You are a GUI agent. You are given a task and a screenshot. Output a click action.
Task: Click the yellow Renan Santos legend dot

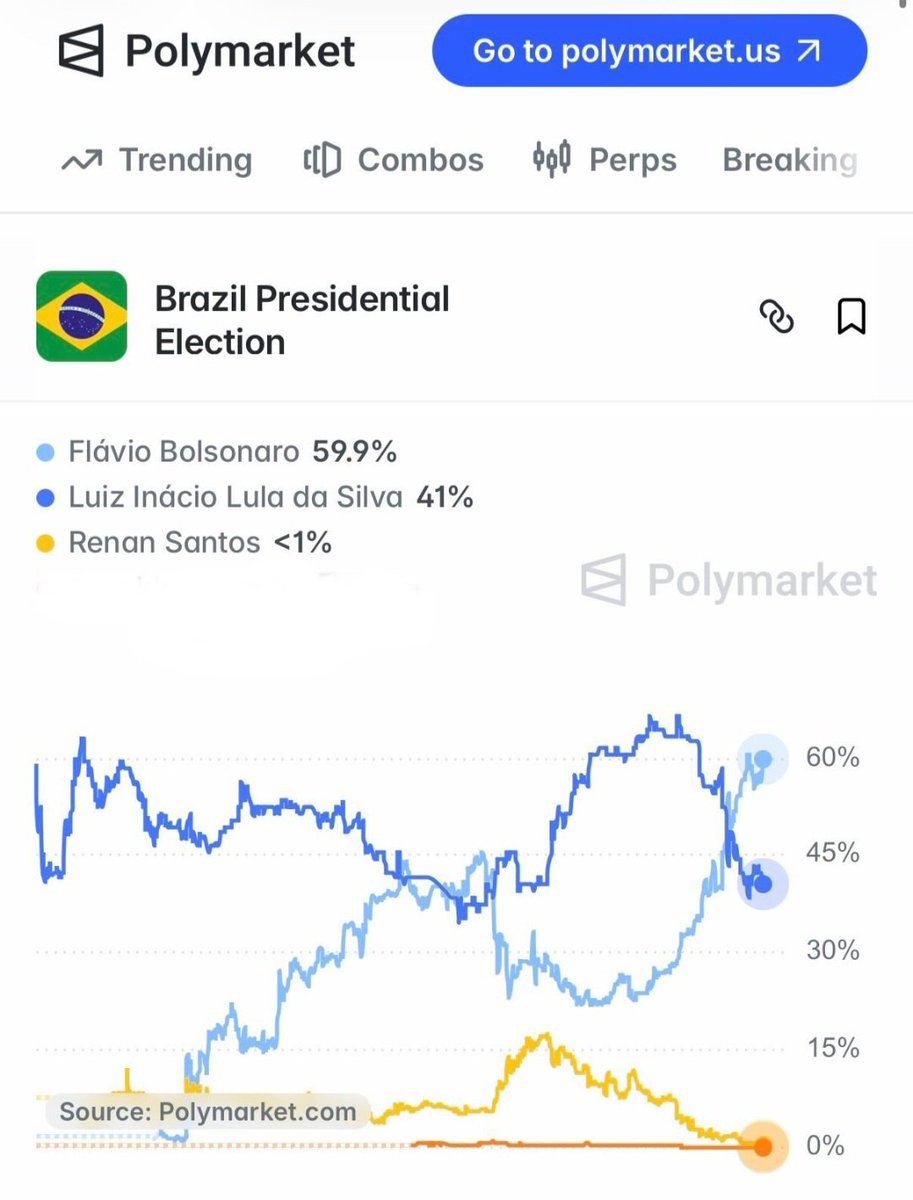point(45,544)
